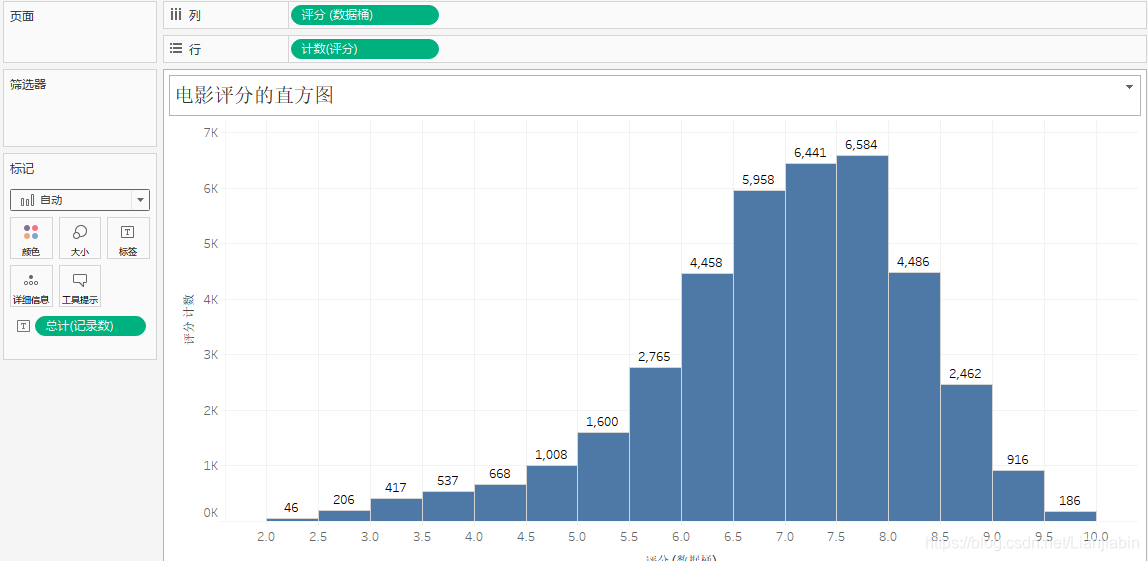Select the 计数(评分) pill on rows shelf
This screenshot has width=1148, height=561.
365,49
